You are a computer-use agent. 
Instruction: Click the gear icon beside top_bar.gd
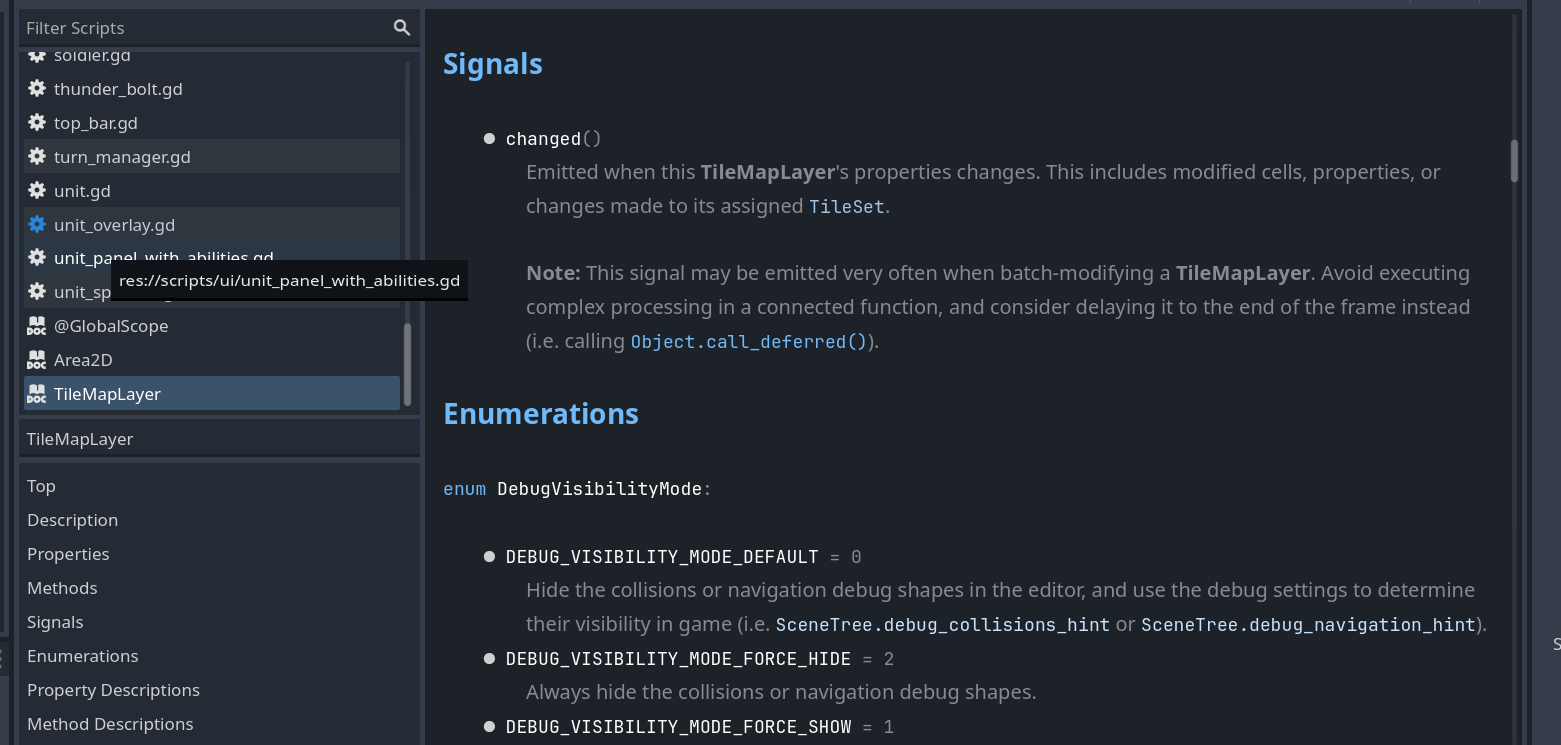(37, 123)
